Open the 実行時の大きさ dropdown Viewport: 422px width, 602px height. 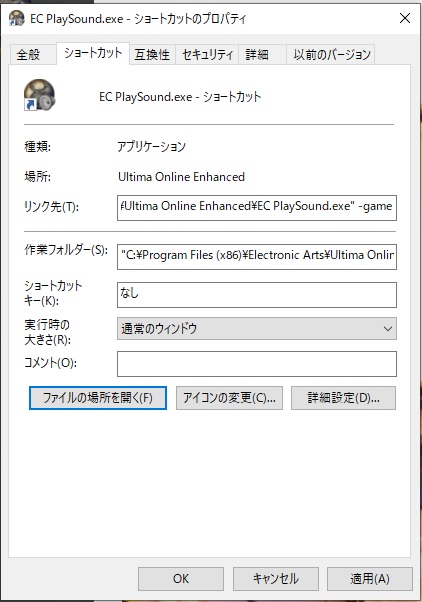click(257, 329)
